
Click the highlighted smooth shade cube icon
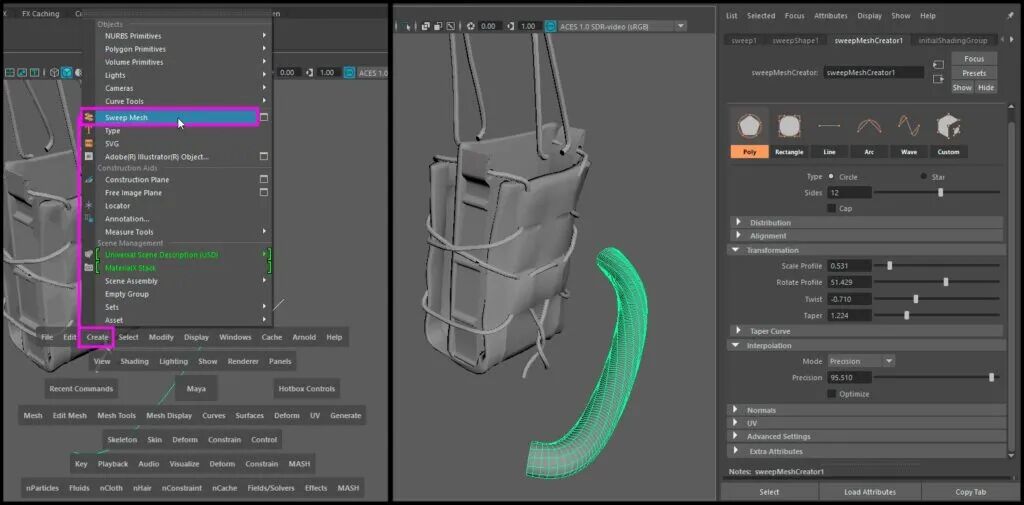pyautogui.click(x=67, y=73)
